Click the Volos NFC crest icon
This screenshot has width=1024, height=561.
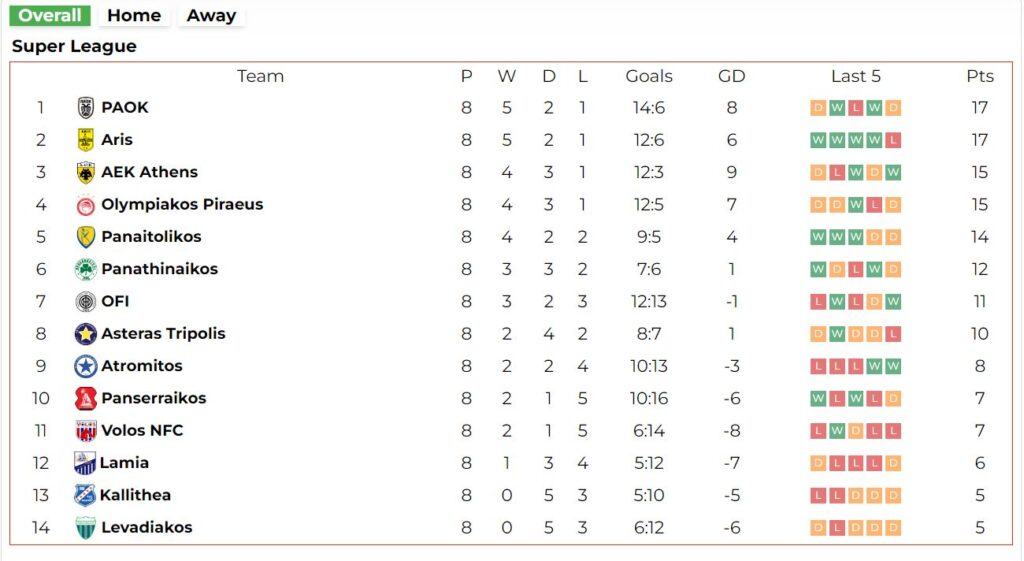pyautogui.click(x=86, y=431)
